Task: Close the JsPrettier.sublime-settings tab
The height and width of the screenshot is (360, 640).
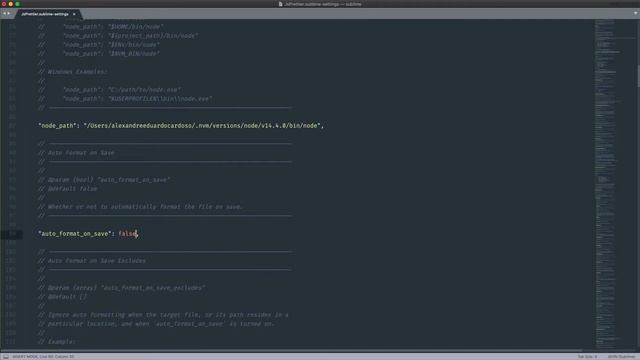Action: pyautogui.click(x=74, y=14)
